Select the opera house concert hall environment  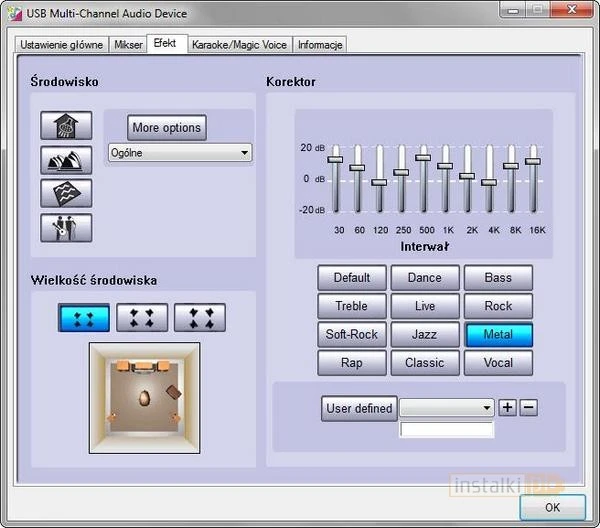pos(66,159)
